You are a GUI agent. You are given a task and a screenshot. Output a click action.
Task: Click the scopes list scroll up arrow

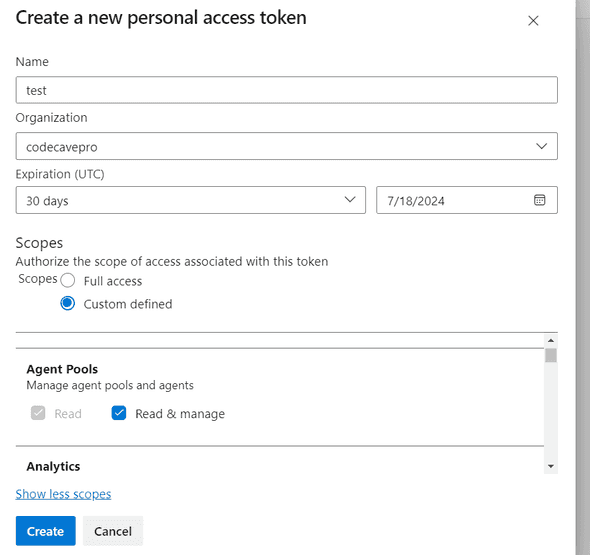pos(551,340)
